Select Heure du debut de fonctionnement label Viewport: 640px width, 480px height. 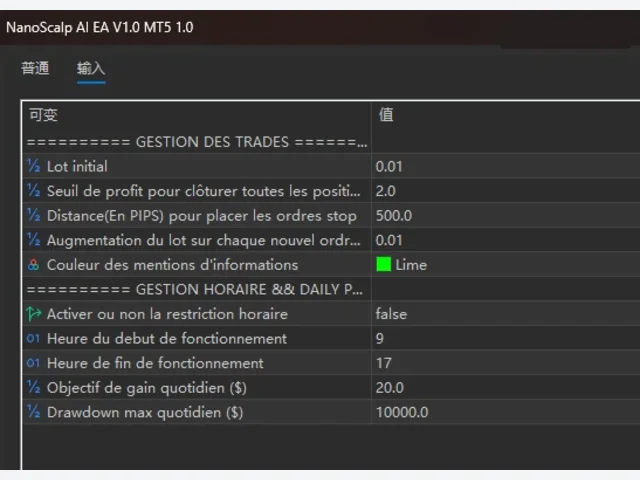click(167, 338)
